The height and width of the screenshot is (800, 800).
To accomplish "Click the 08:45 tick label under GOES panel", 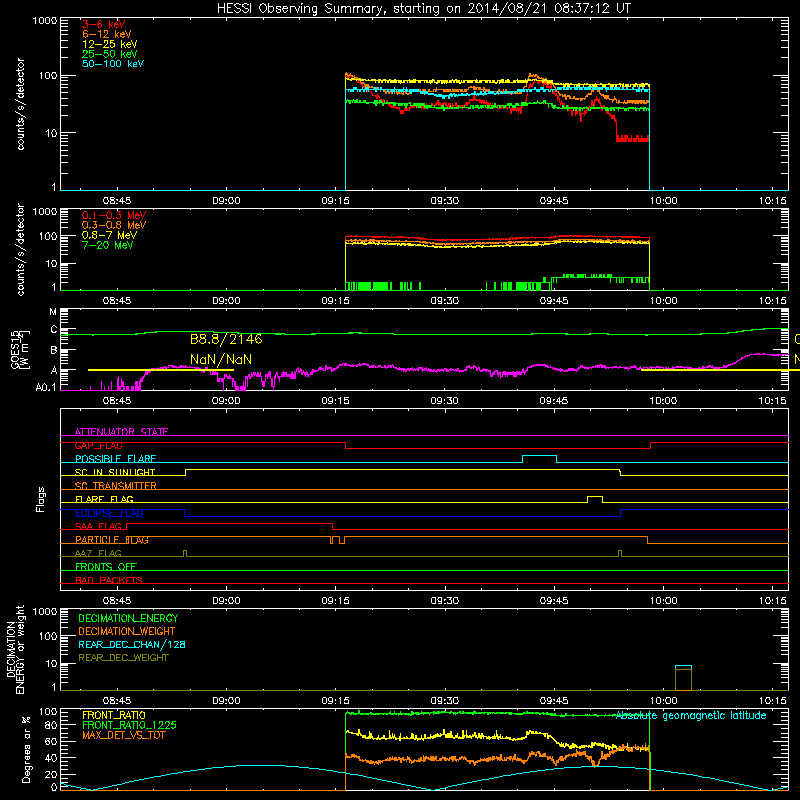I will [x=117, y=401].
